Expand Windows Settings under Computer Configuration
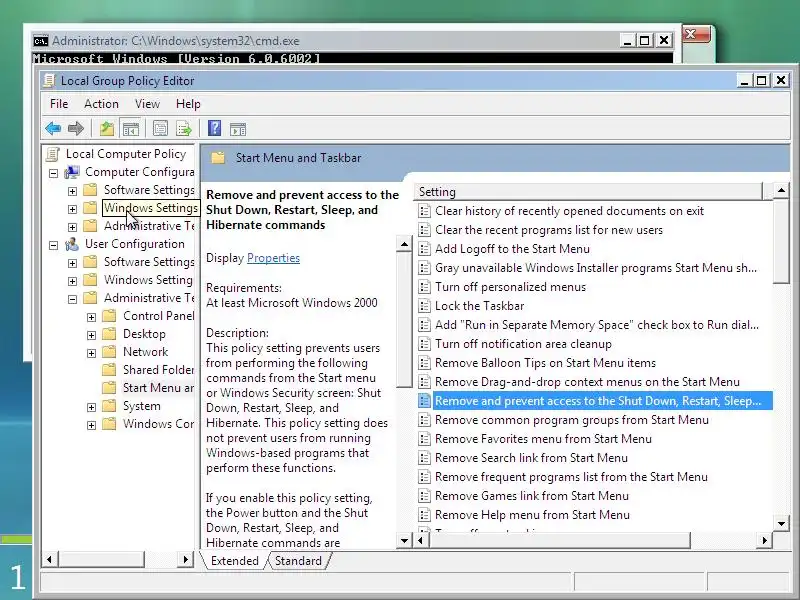Viewport: 800px width, 600px height. 72,209
